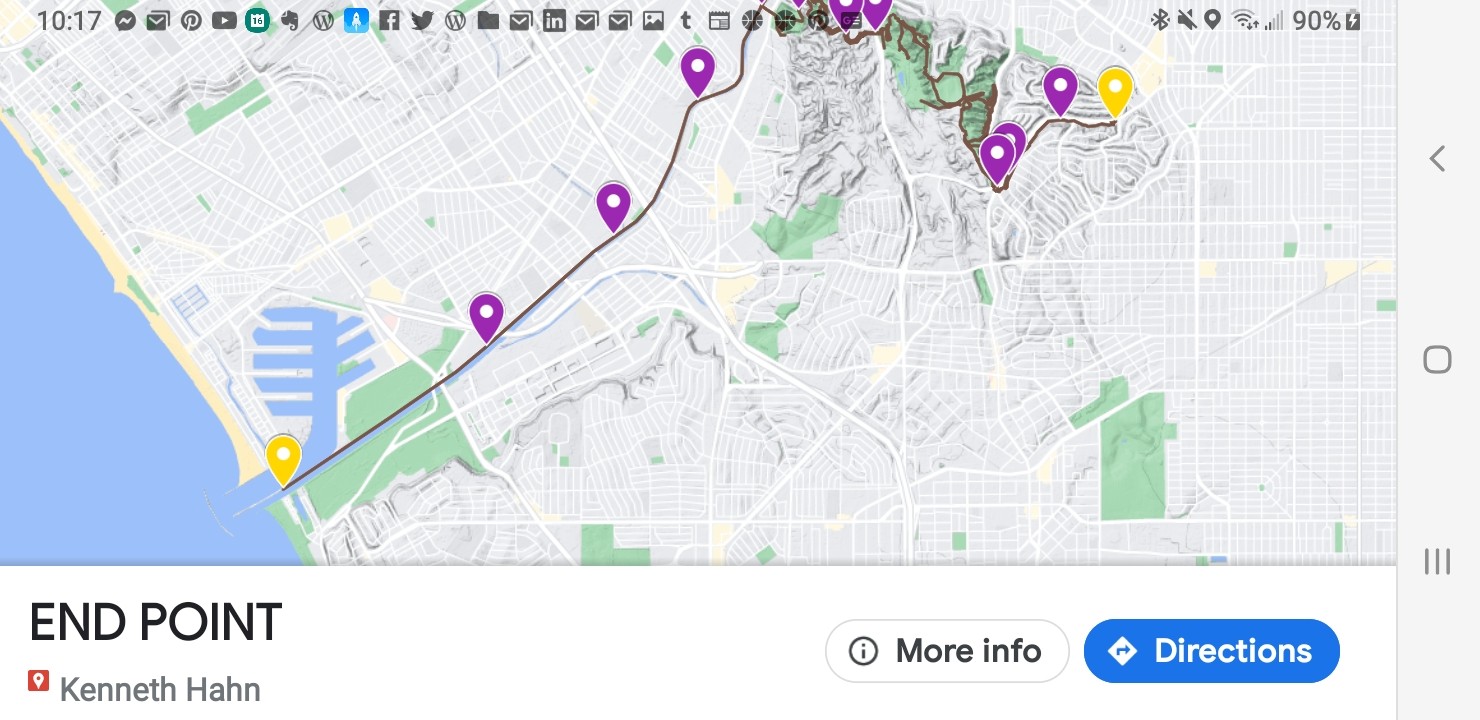This screenshot has width=1480, height=720.
Task: Tap the YouTube notification icon
Action: click(x=224, y=20)
